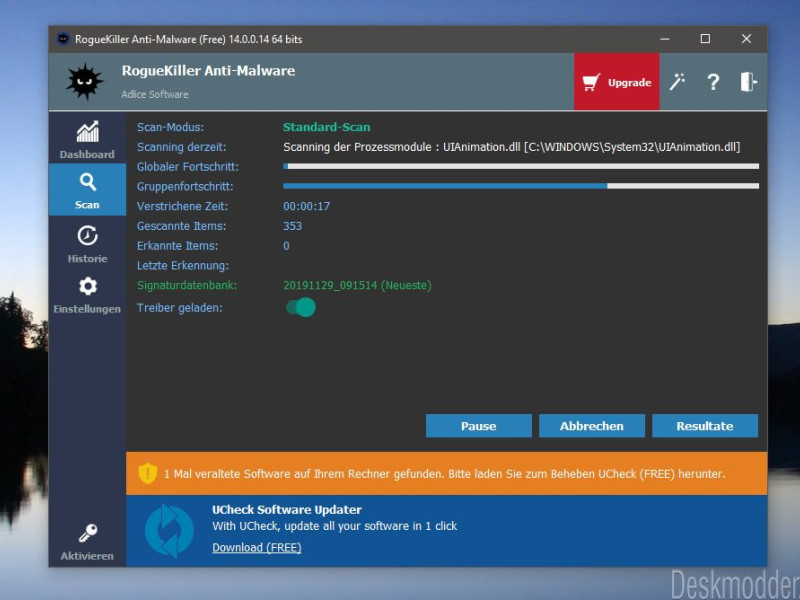Click the Gruppenfortschritt progress bar
This screenshot has height=600, width=800.
pos(521,186)
